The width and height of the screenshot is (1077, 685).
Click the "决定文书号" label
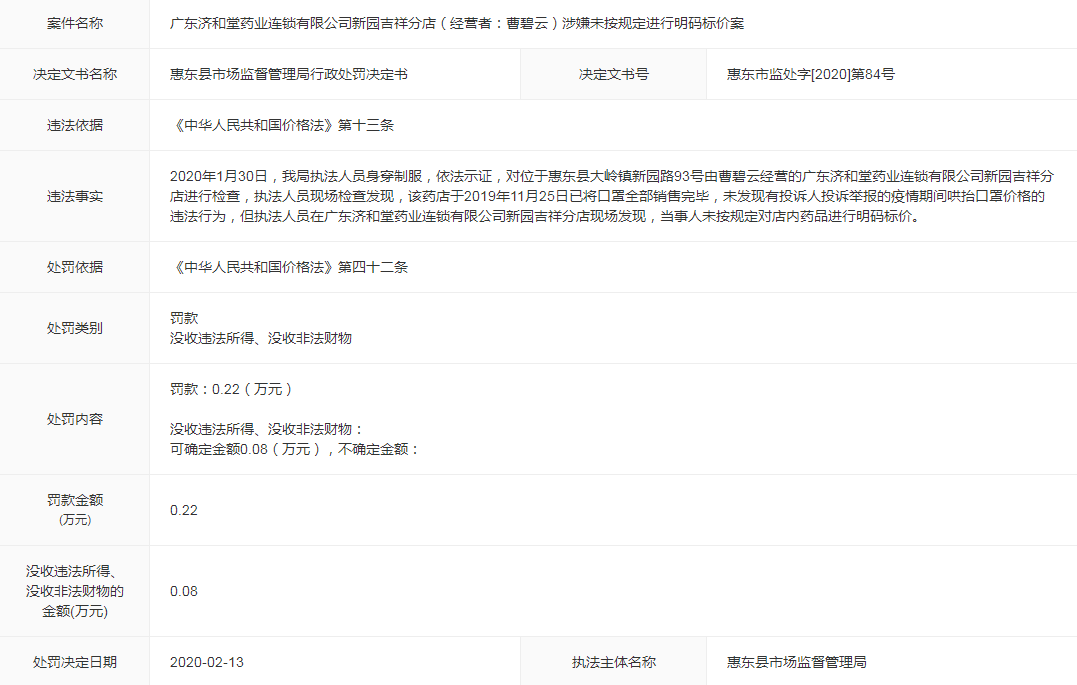(613, 74)
